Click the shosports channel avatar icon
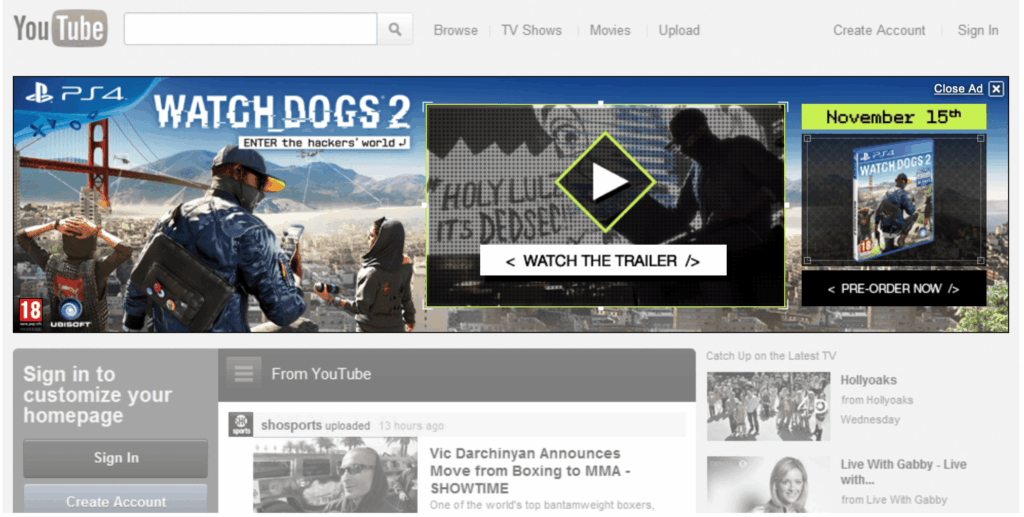The width and height of the screenshot is (1024, 517). click(241, 424)
